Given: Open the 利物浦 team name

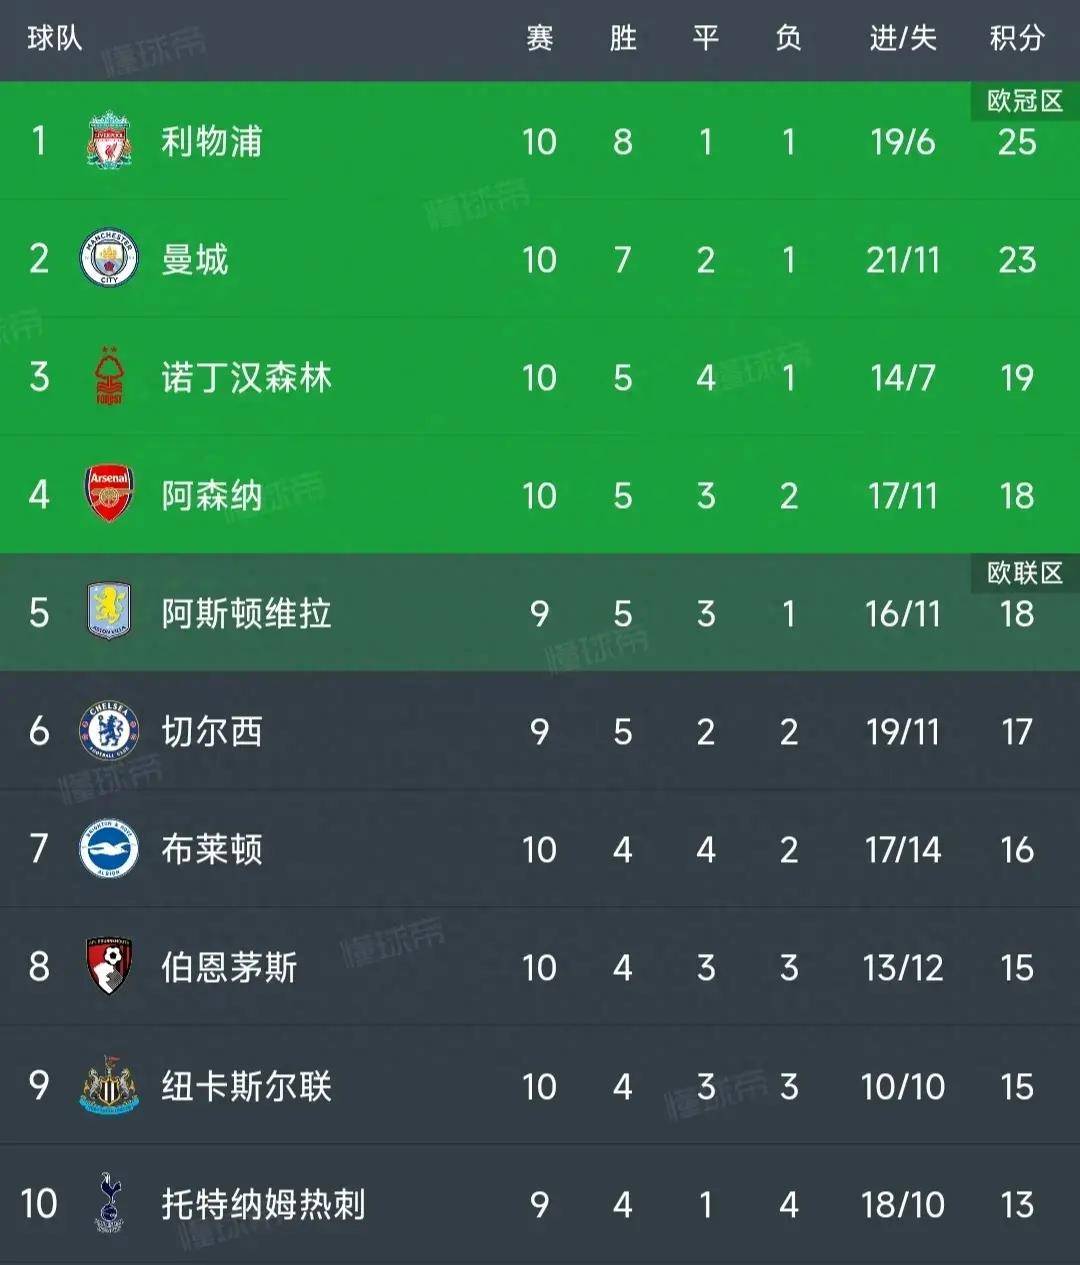Looking at the screenshot, I should point(212,141).
